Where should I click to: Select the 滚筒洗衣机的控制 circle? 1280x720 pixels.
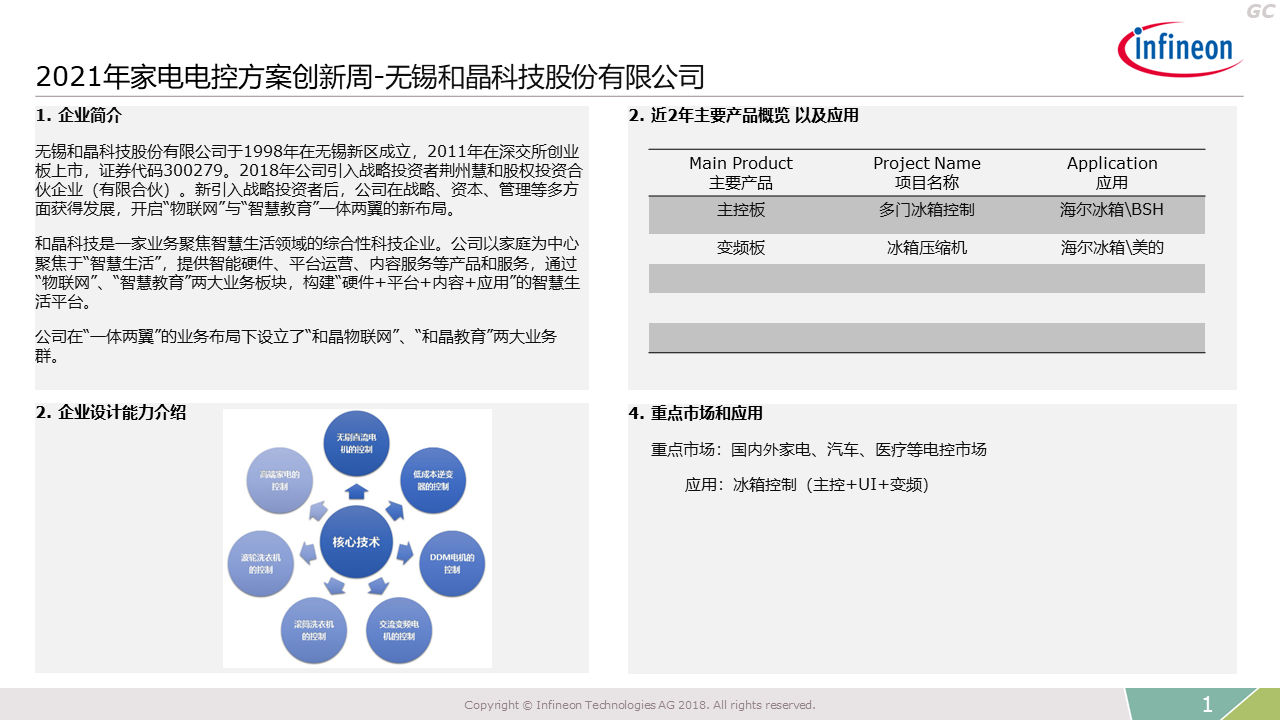[x=313, y=630]
